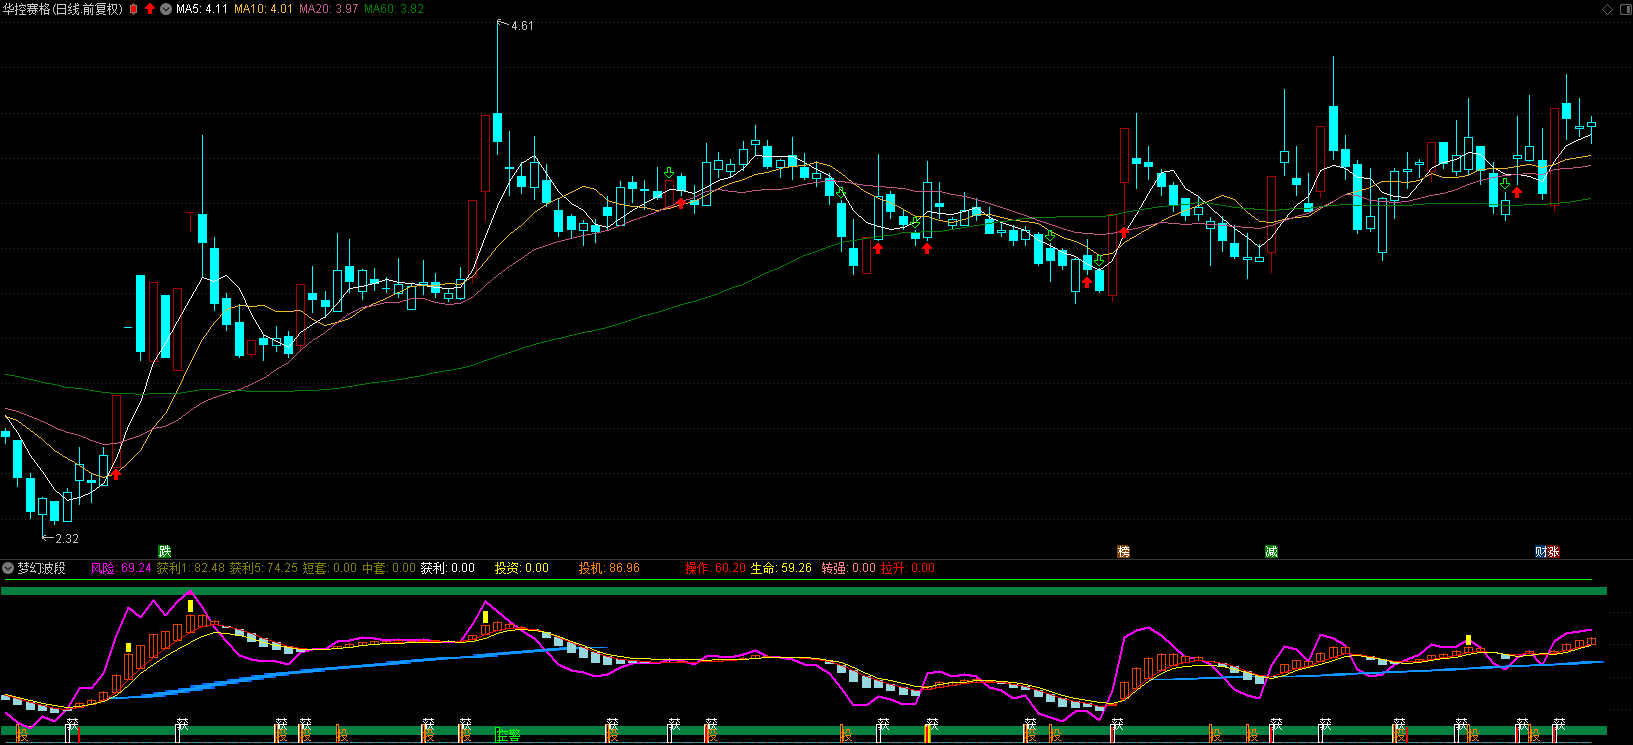Image resolution: width=1633 pixels, height=745 pixels.
Task: Click the top-right diamond outline icon
Action: tap(1608, 9)
